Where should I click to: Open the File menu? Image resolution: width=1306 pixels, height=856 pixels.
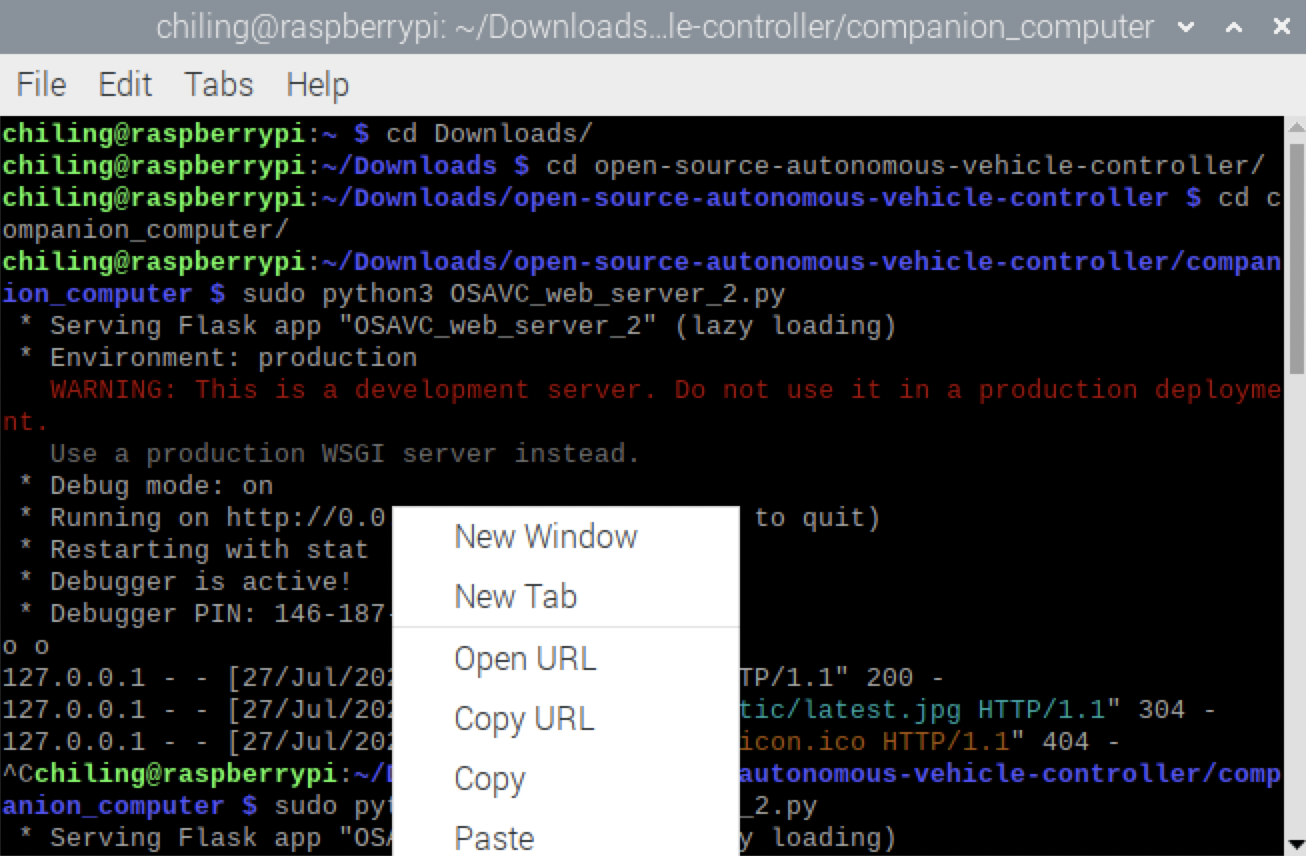(41, 85)
